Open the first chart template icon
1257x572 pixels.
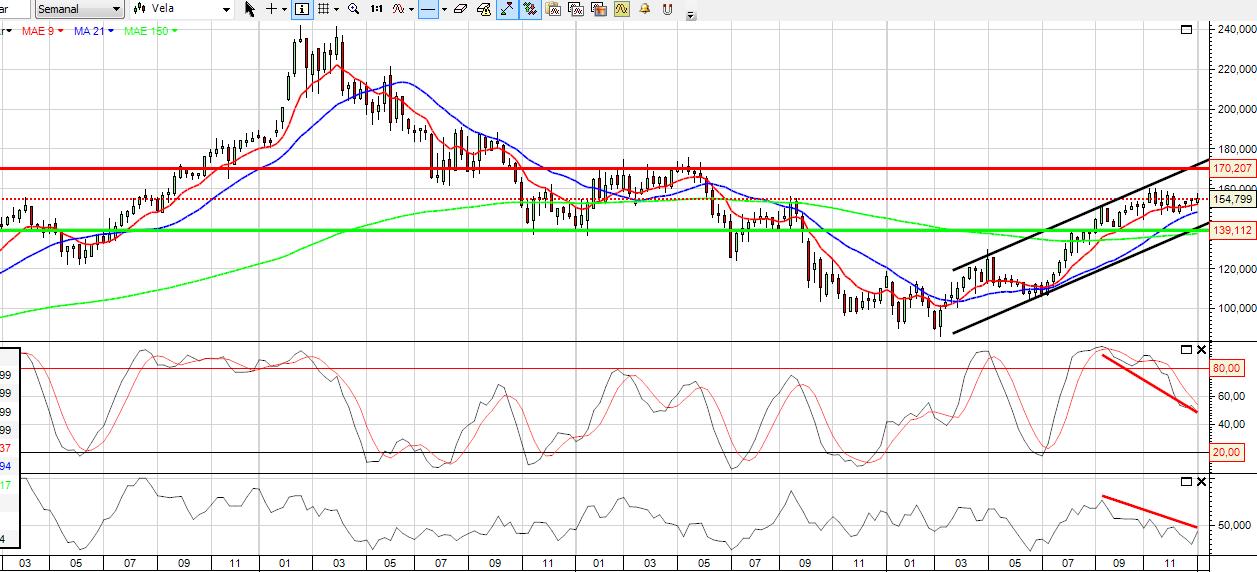tap(553, 9)
